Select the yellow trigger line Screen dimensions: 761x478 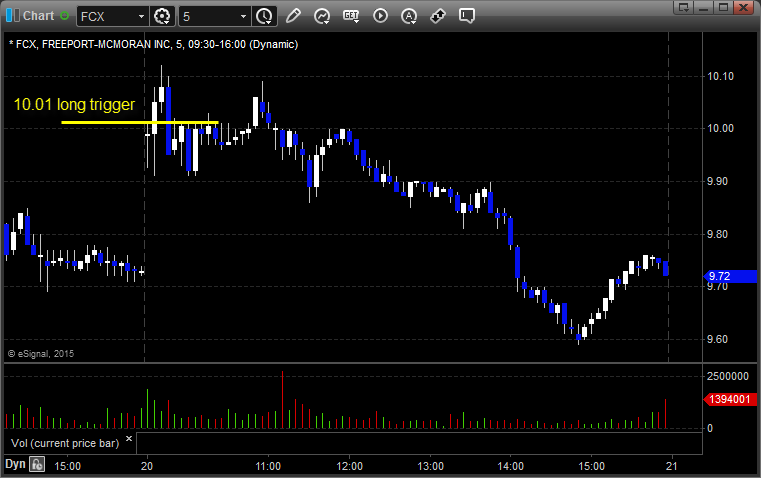(x=140, y=122)
